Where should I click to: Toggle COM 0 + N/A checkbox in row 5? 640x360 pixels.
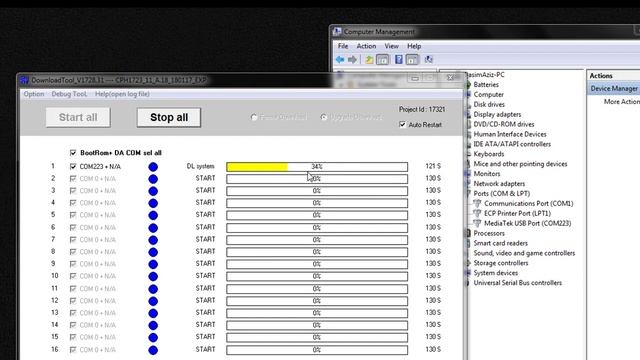[73, 215]
